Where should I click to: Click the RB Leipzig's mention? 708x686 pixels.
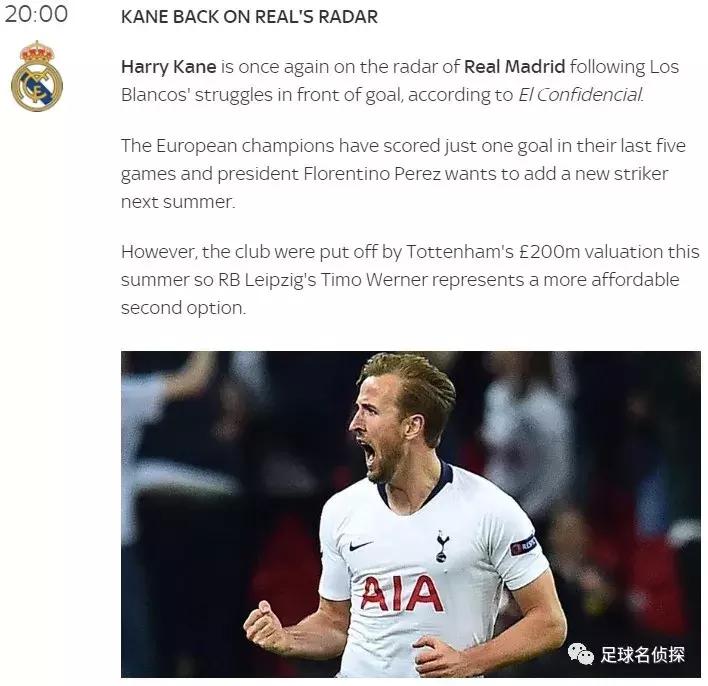267,280
